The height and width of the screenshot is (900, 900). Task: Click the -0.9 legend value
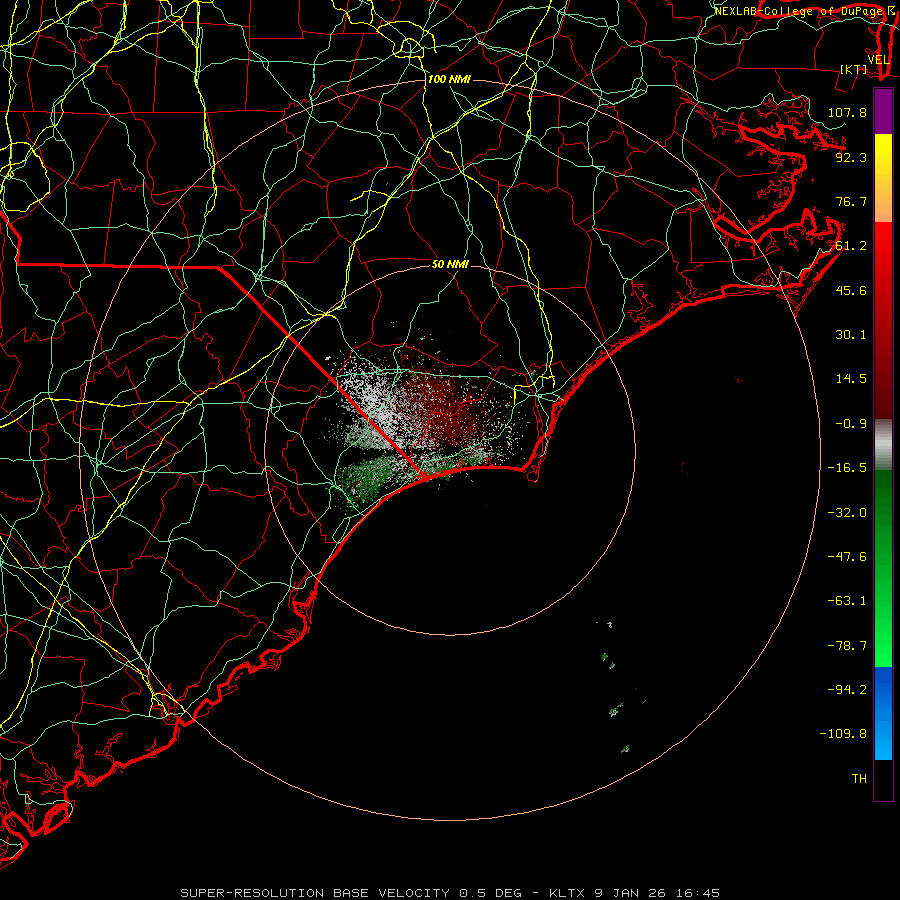coord(851,424)
